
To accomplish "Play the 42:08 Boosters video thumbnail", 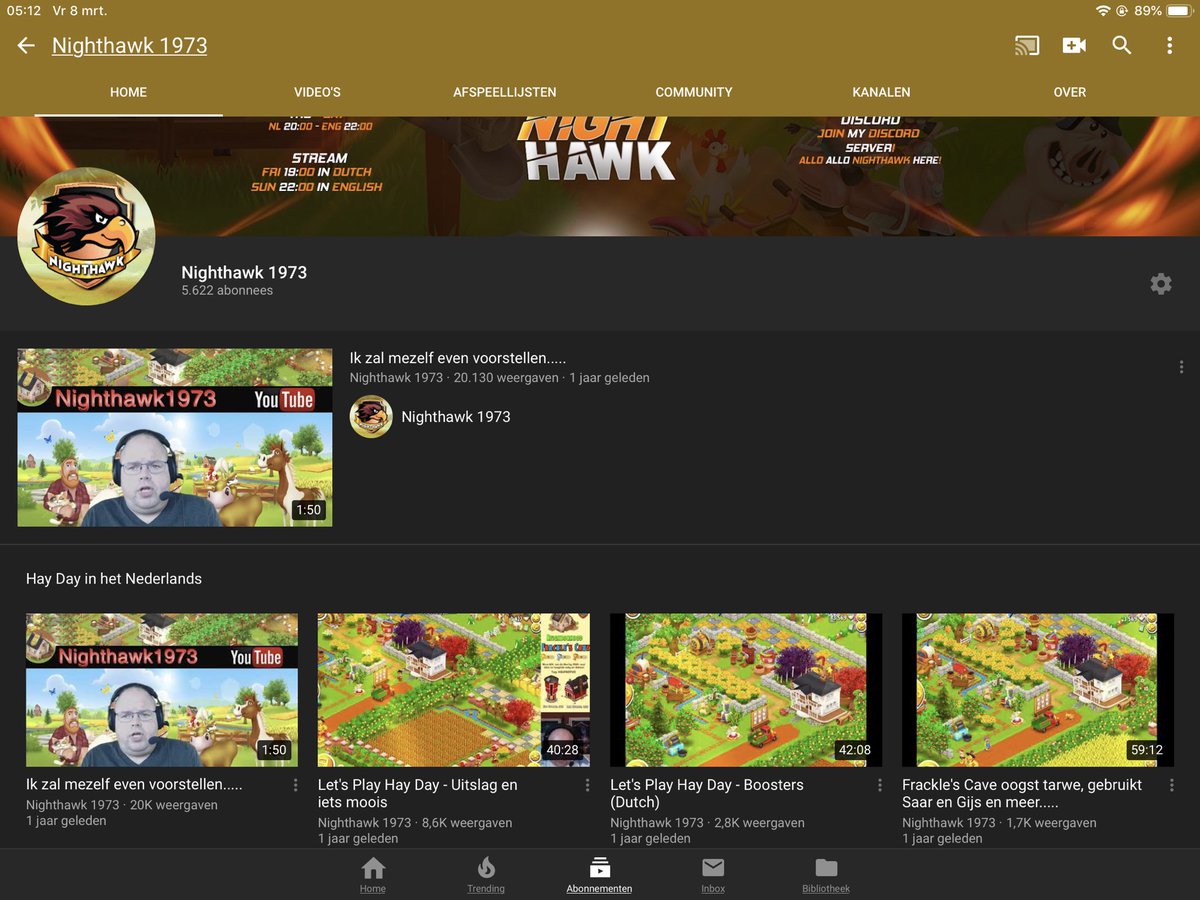I will pyautogui.click(x=746, y=690).
